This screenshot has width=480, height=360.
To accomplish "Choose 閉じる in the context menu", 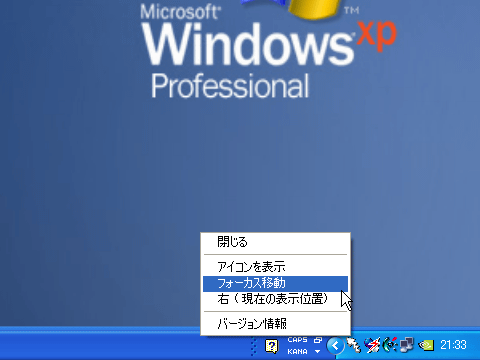I will 275,242.
